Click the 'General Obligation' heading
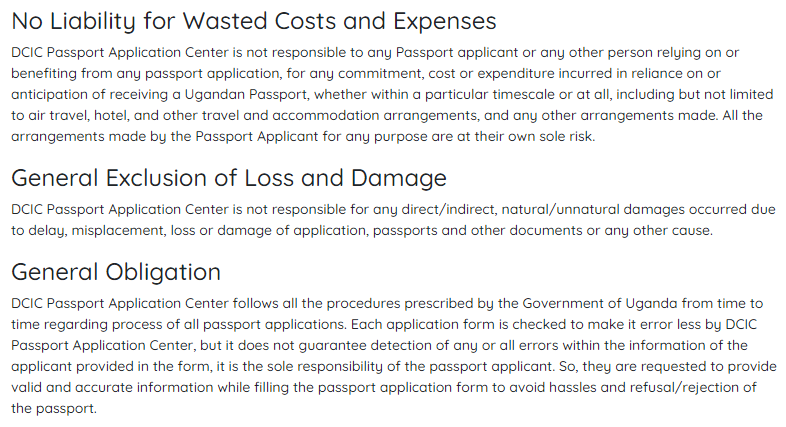 (116, 273)
